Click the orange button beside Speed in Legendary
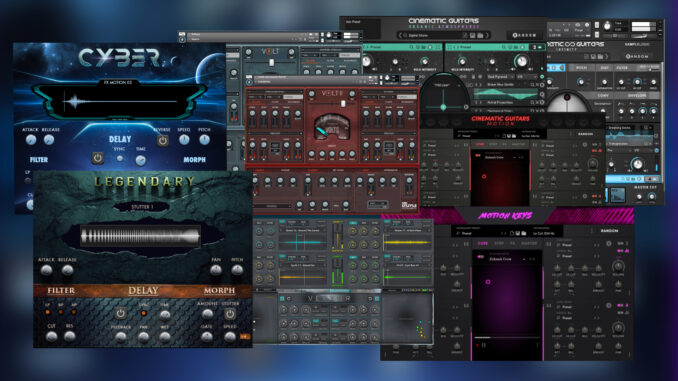This screenshot has height=381, width=678. pos(244,336)
